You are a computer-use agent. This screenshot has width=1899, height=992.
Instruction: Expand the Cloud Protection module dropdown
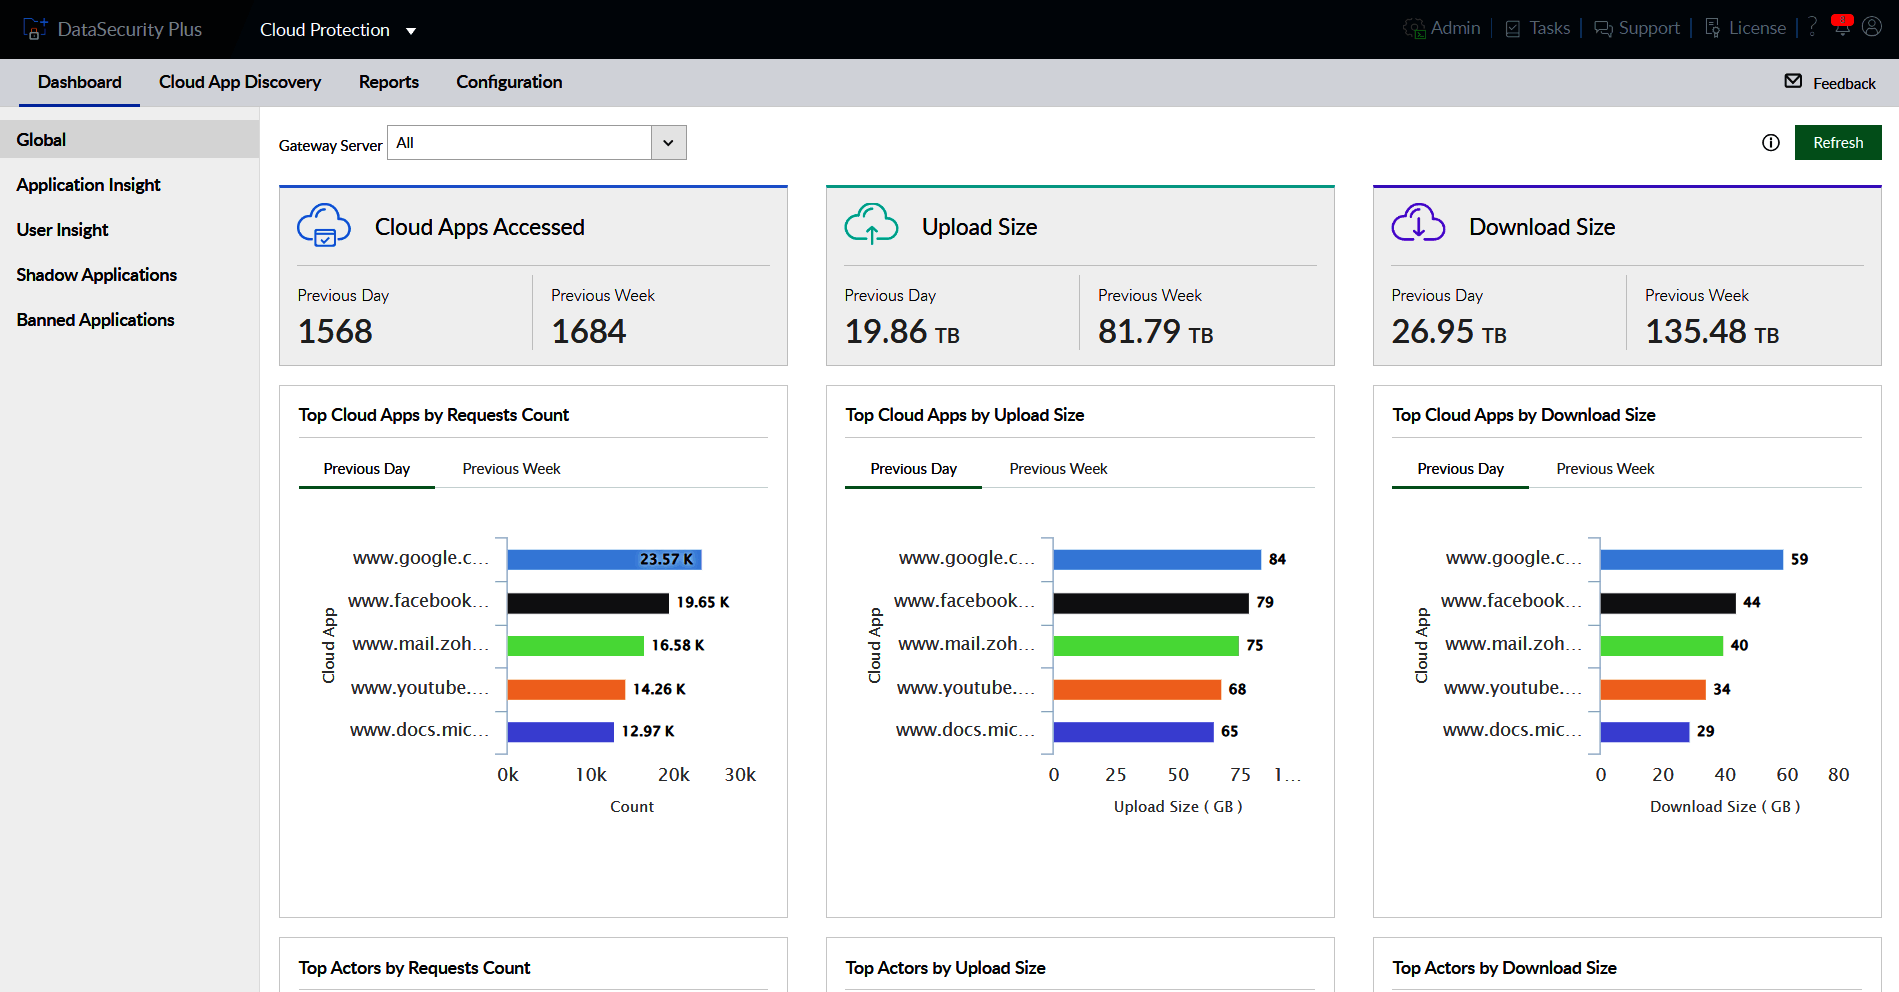[x=411, y=31]
